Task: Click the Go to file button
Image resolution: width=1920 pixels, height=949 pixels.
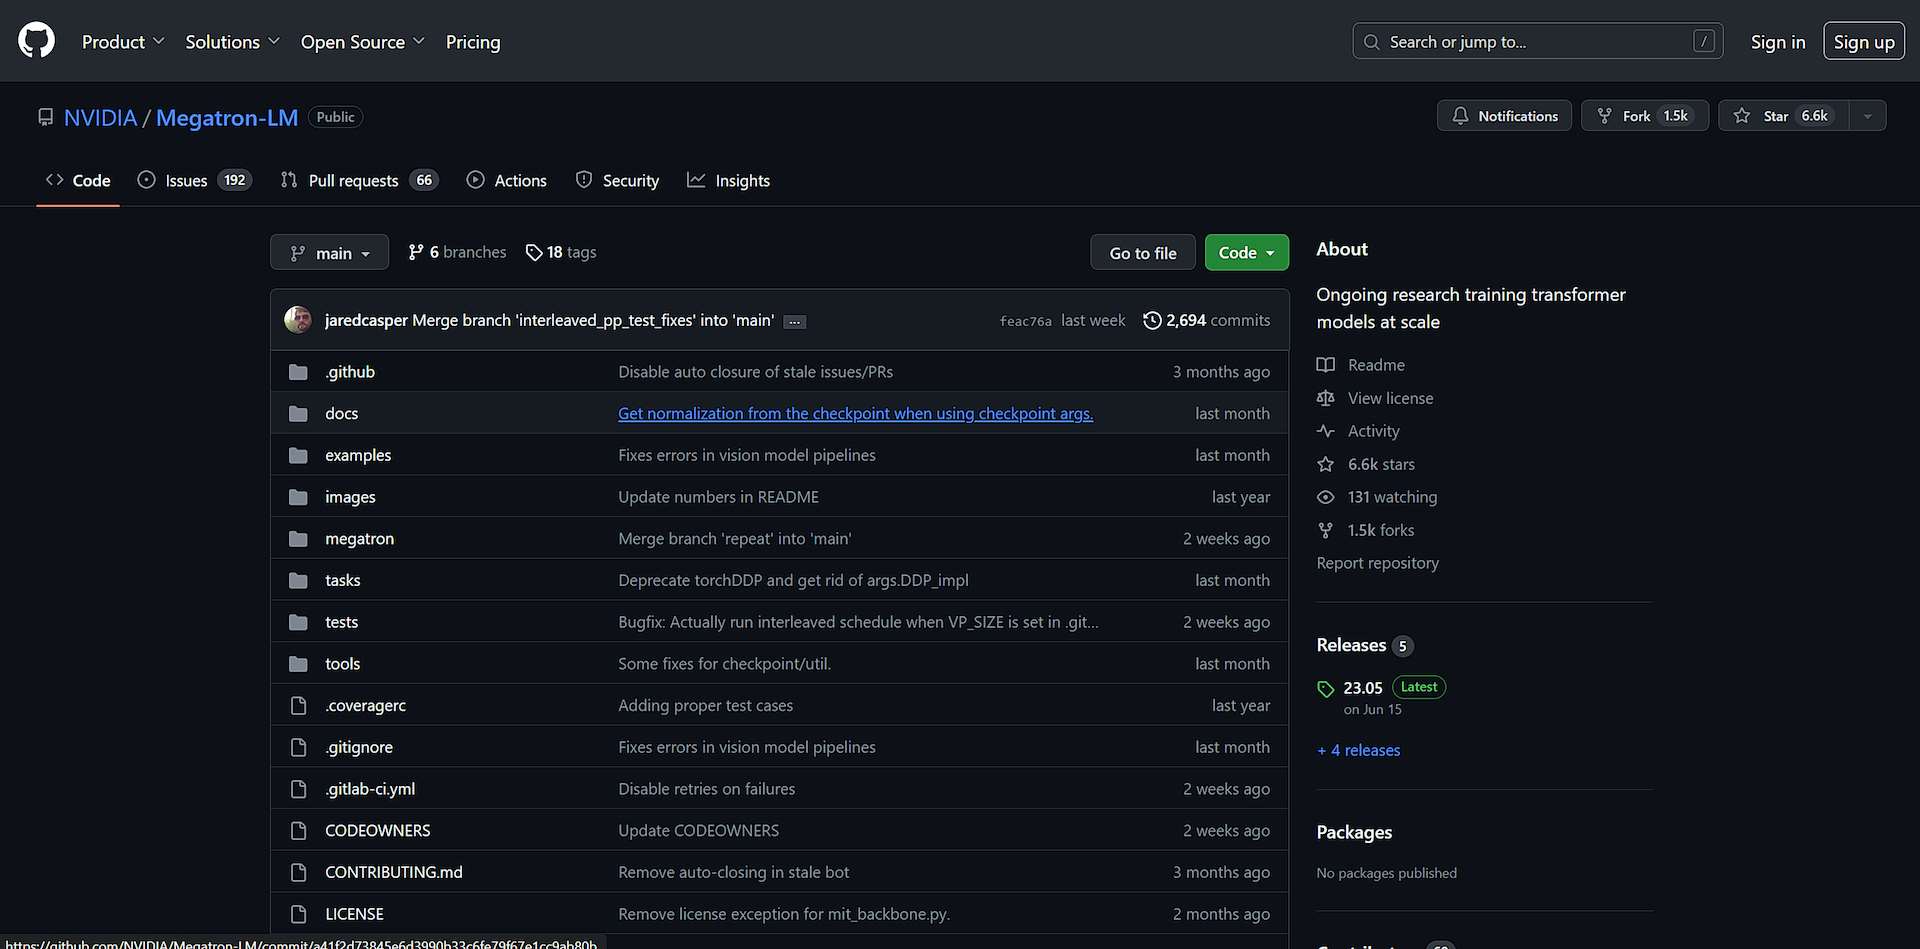Action: pyautogui.click(x=1143, y=253)
